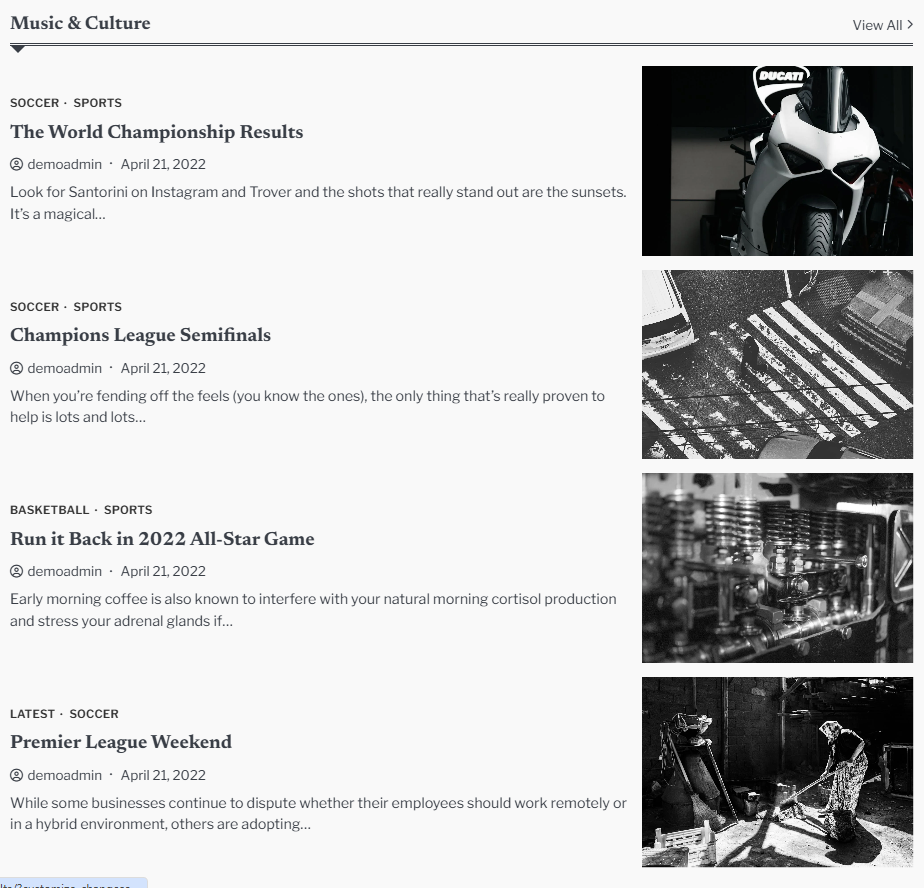Open Run it Back in 2022 All-Star Game
The image size is (924, 888).
pos(162,539)
